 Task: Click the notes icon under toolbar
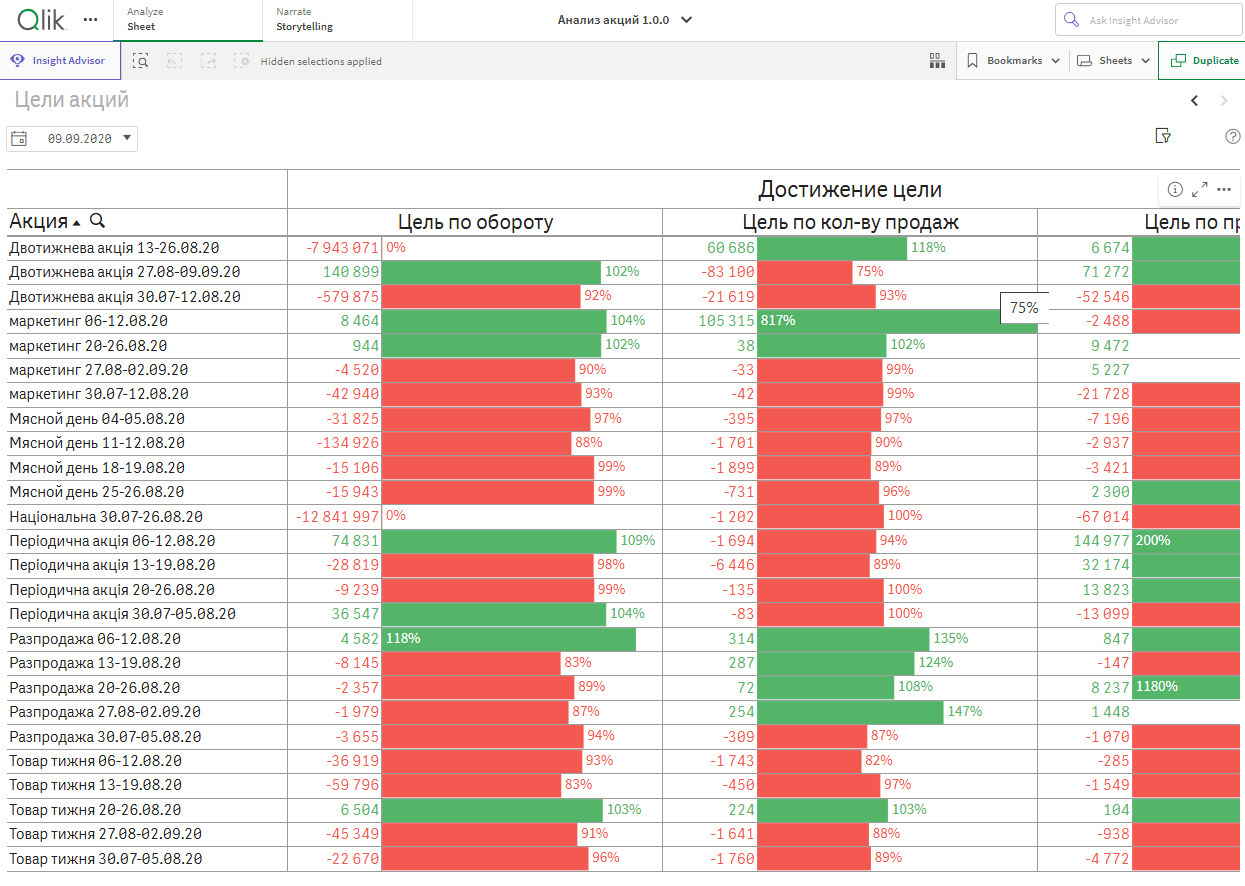(1162, 136)
